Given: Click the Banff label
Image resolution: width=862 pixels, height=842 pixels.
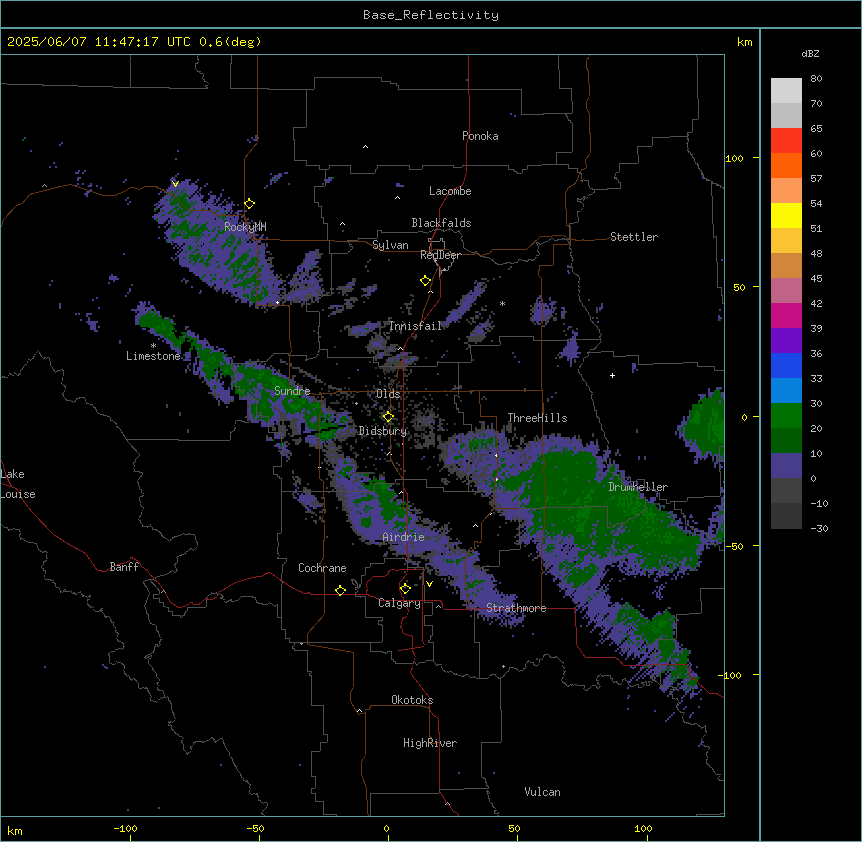Looking at the screenshot, I should (124, 567).
